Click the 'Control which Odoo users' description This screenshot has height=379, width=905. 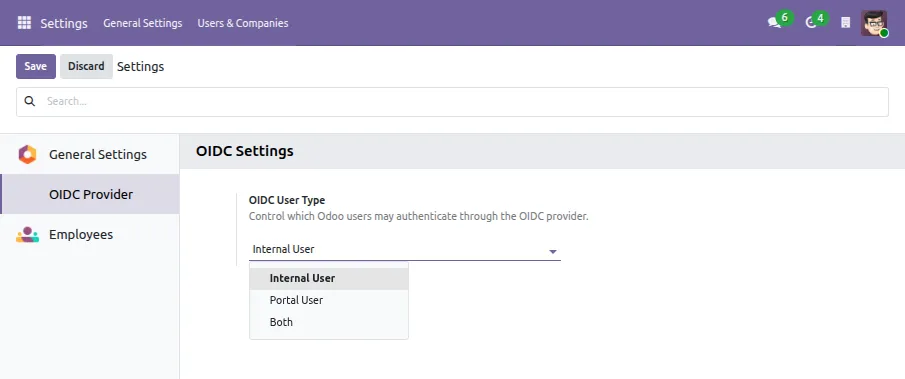click(x=418, y=217)
